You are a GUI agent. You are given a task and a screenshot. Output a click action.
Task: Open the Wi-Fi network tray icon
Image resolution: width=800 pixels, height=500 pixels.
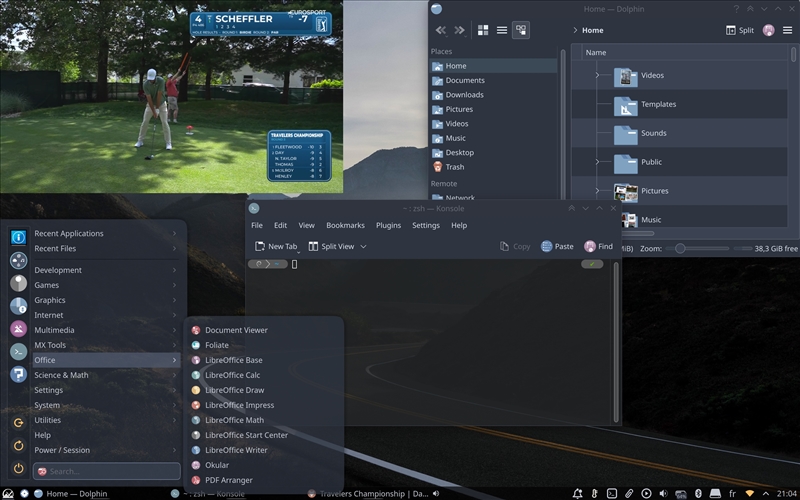[749, 493]
